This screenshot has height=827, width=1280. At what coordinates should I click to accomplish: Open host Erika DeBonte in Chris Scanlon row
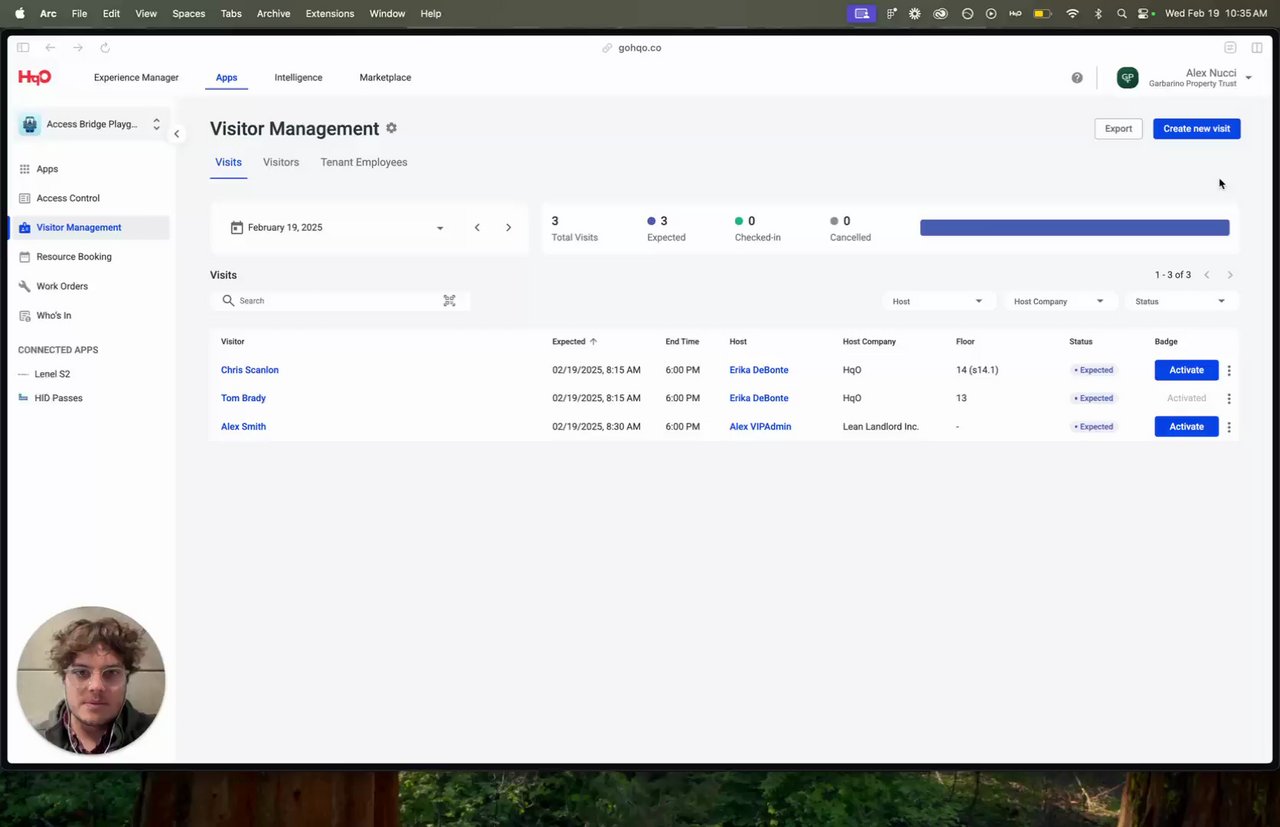click(759, 370)
